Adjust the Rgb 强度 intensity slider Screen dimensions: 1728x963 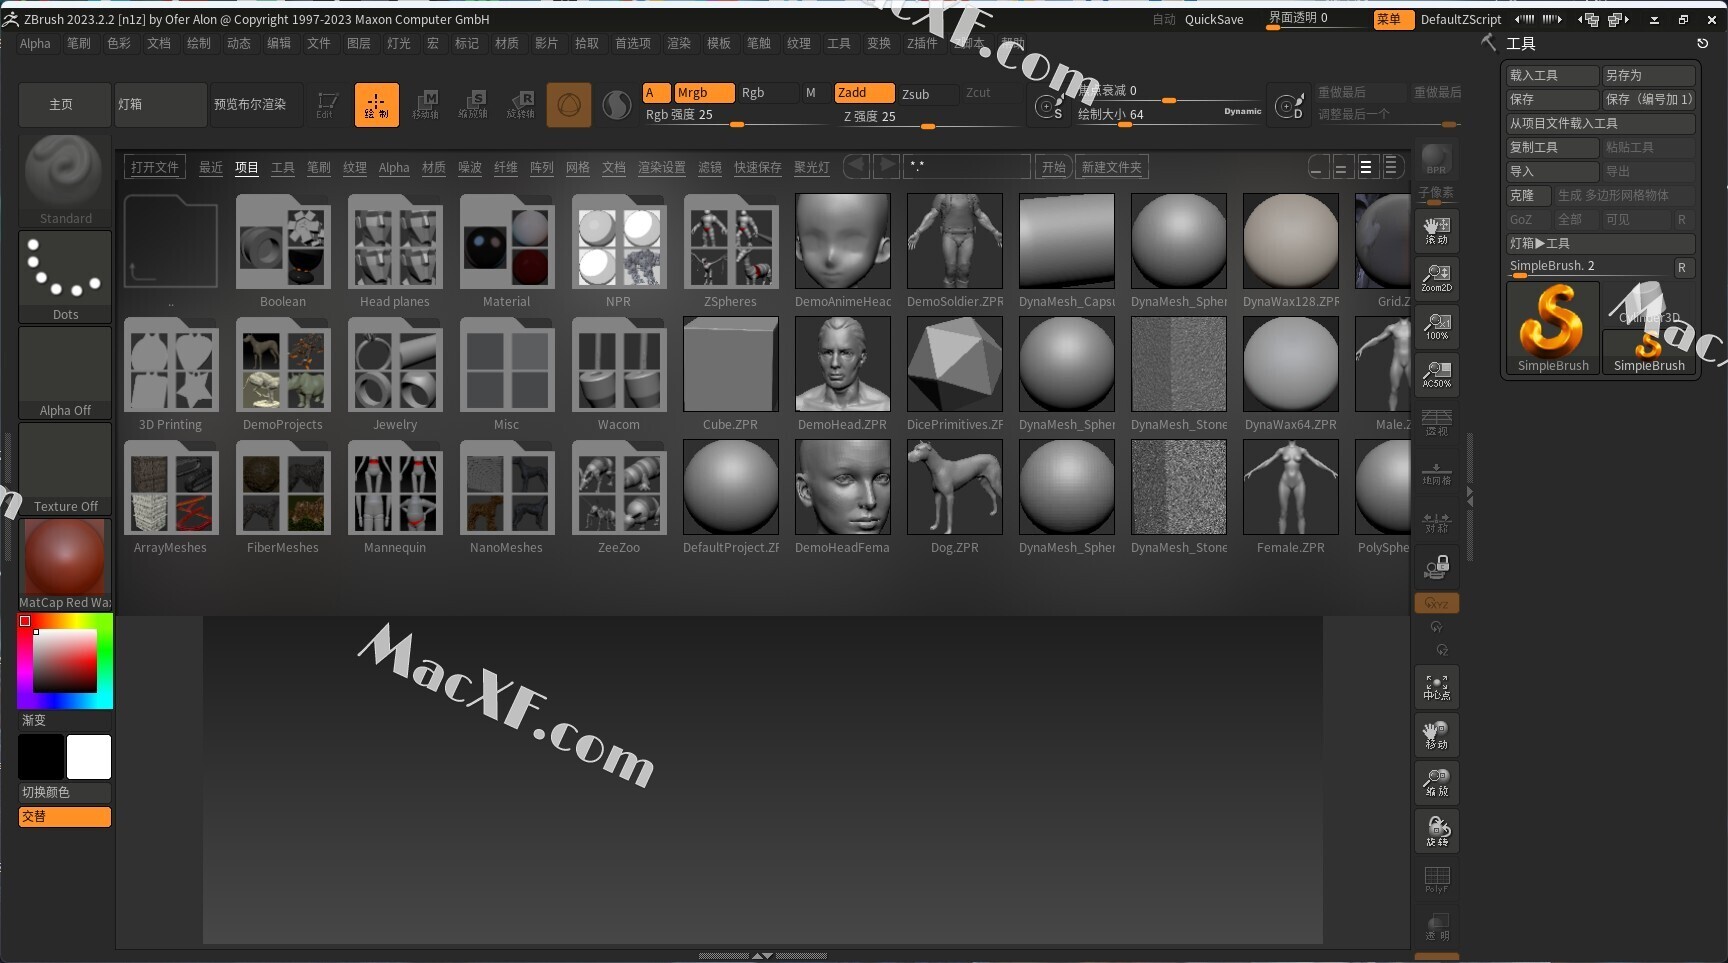pyautogui.click(x=735, y=116)
